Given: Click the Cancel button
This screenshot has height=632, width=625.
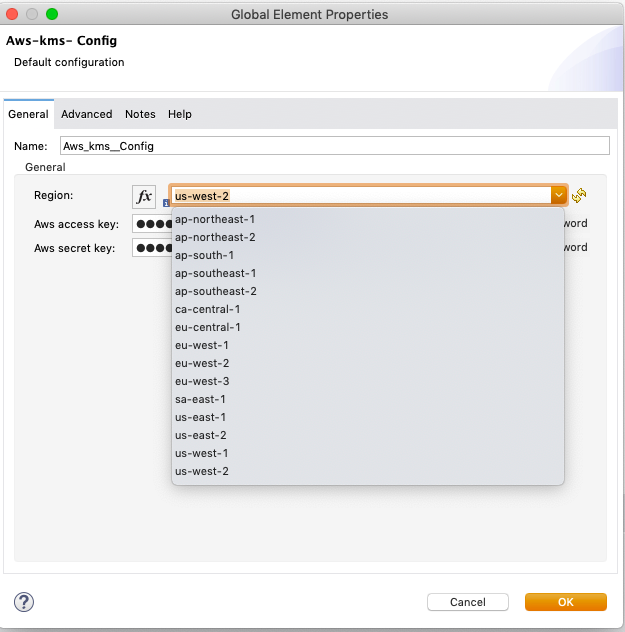Looking at the screenshot, I should point(467,602).
